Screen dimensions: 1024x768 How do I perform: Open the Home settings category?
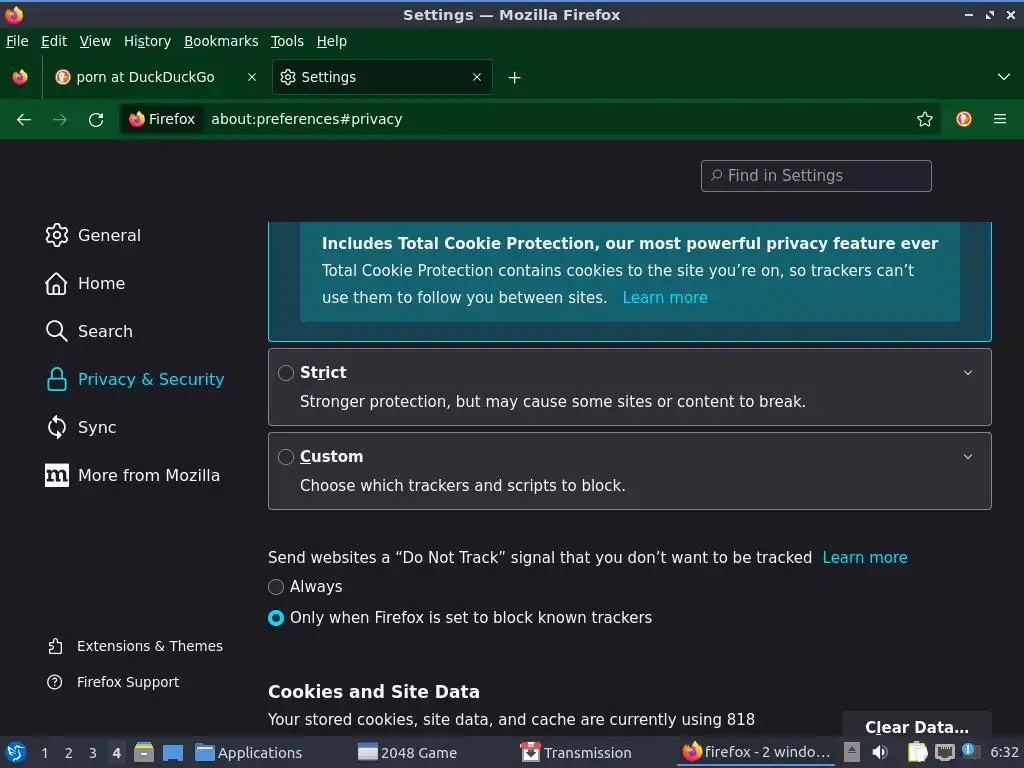pyautogui.click(x=85, y=283)
